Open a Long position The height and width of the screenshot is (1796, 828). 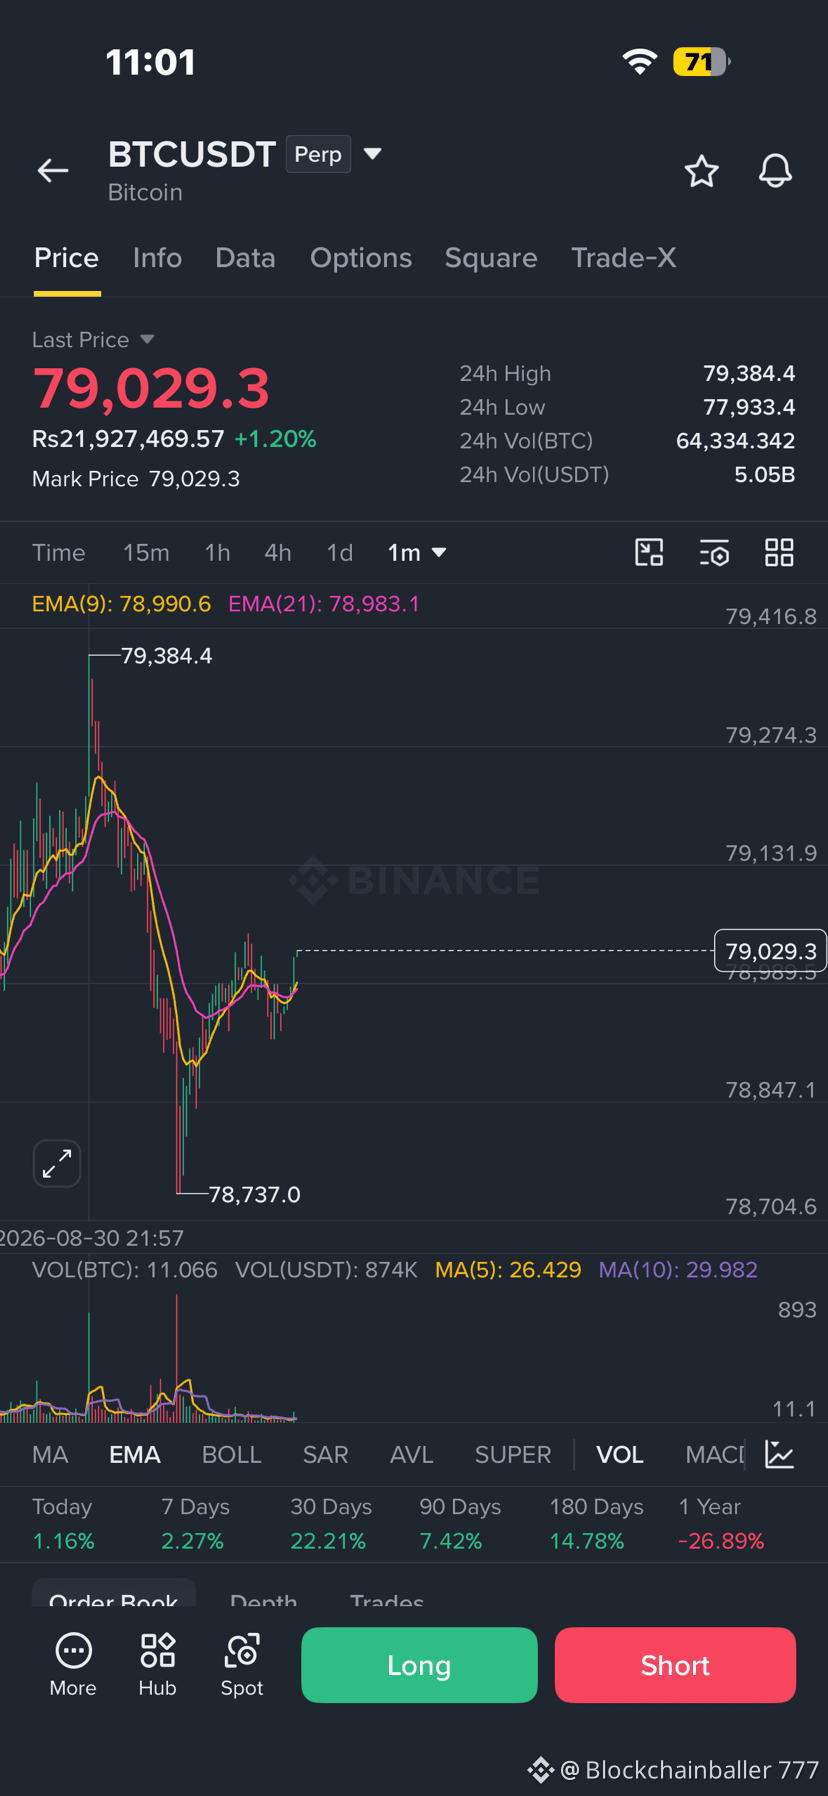click(419, 1665)
